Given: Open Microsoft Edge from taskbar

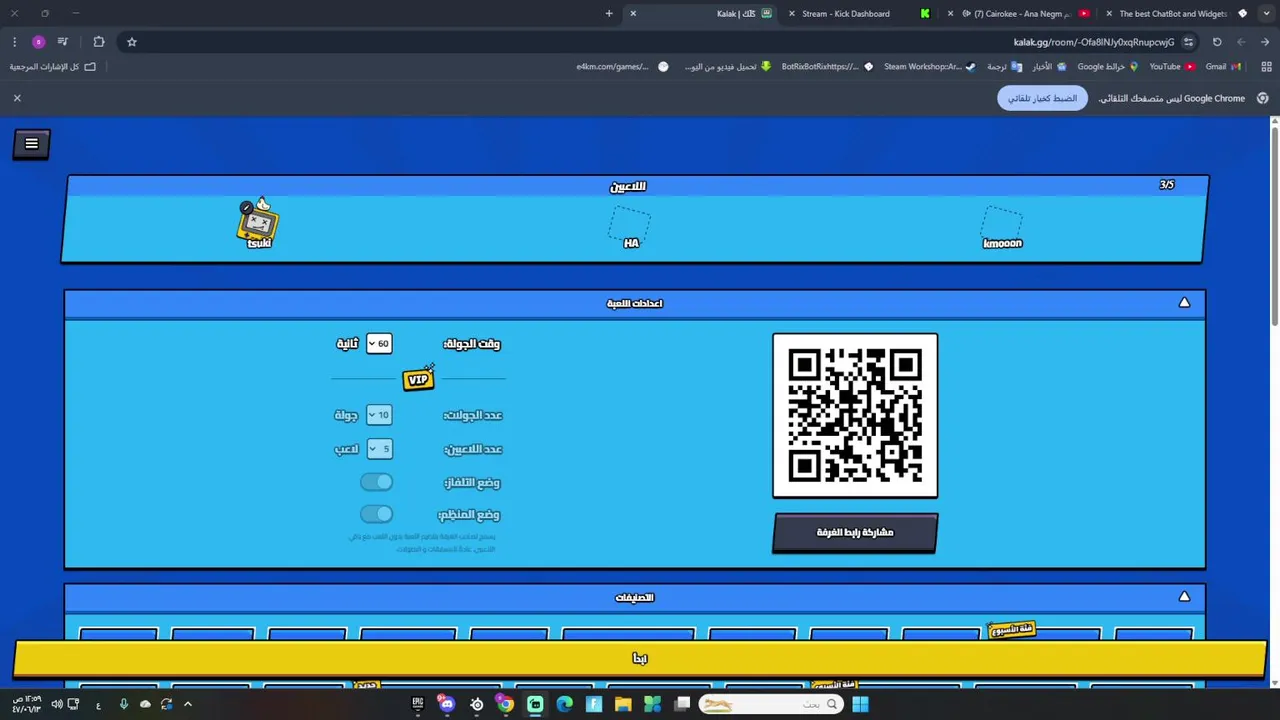Looking at the screenshot, I should coord(565,704).
